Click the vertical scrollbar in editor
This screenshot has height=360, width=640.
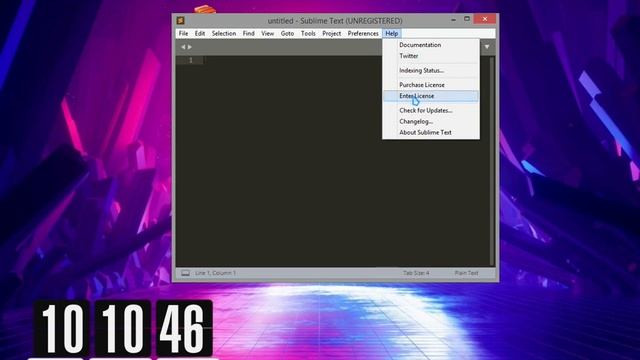[x=492, y=161]
